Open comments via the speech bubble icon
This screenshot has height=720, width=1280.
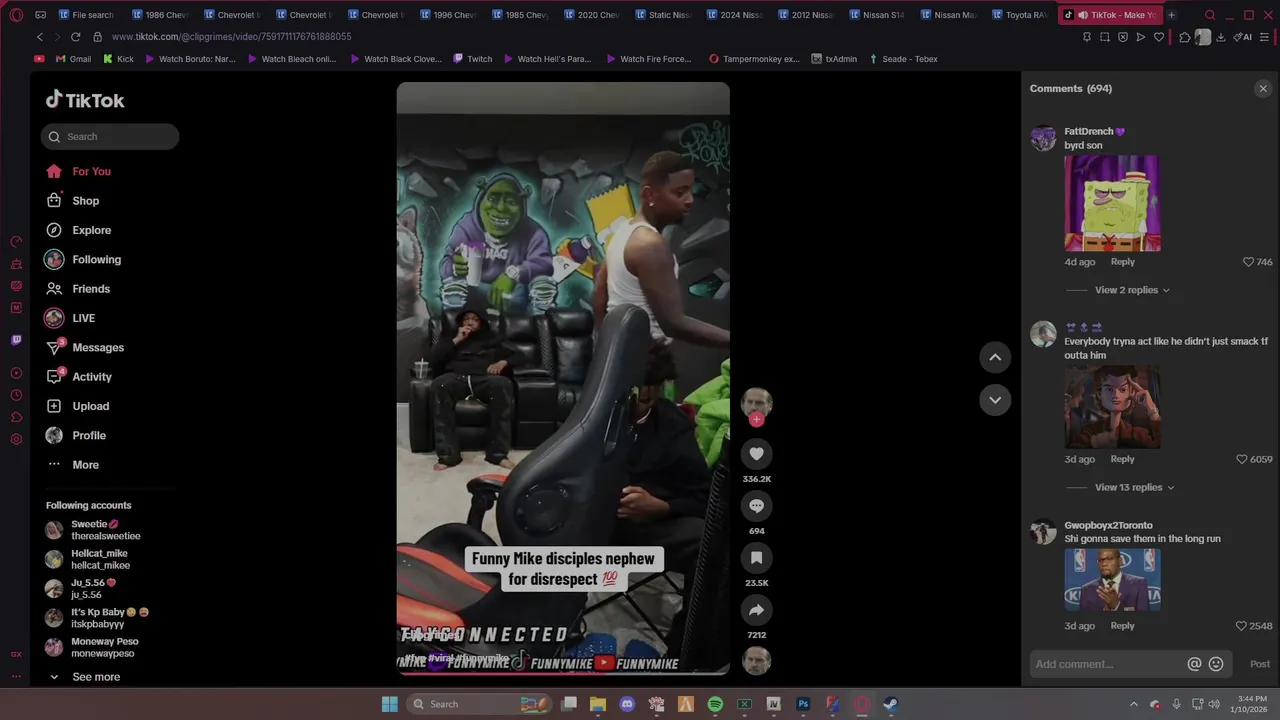coord(756,506)
